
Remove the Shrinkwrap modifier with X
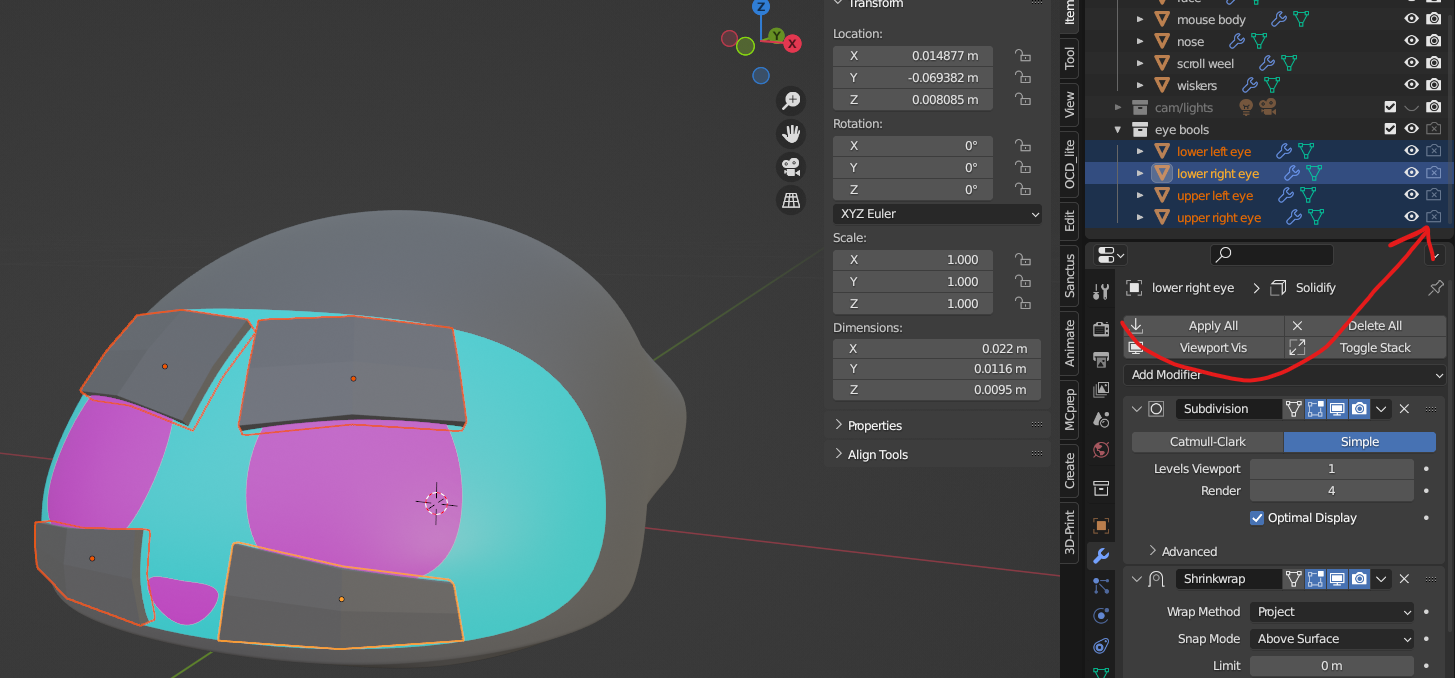[1404, 579]
